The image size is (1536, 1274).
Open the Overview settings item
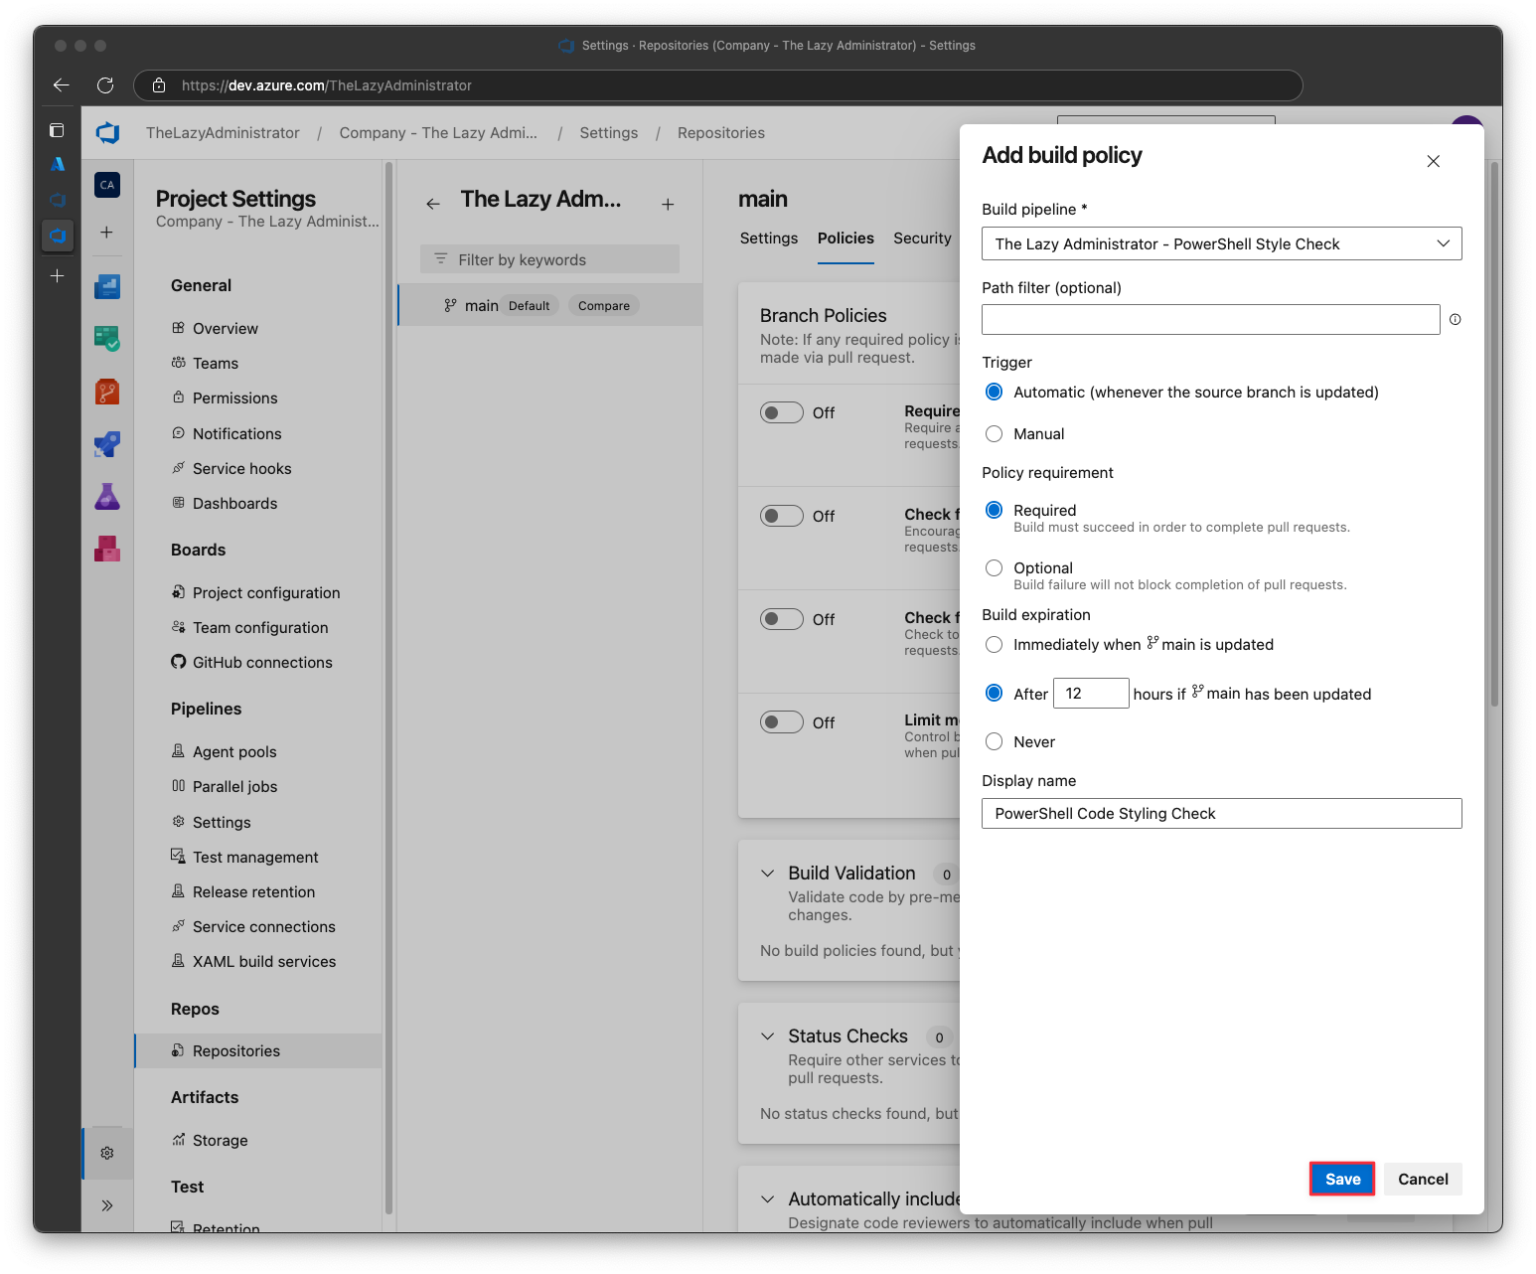(x=215, y=328)
